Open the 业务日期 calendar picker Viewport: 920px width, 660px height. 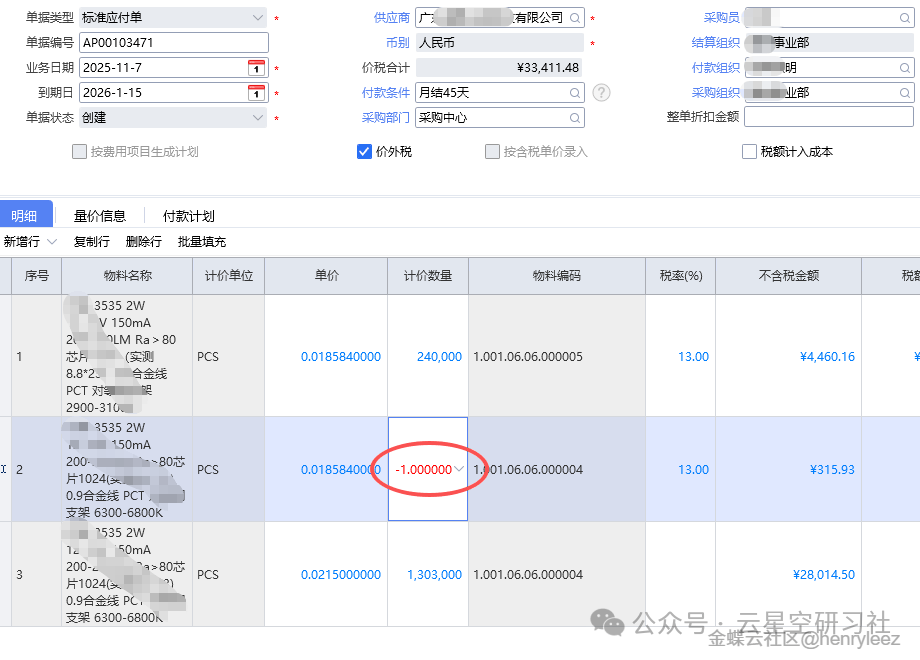(x=256, y=68)
